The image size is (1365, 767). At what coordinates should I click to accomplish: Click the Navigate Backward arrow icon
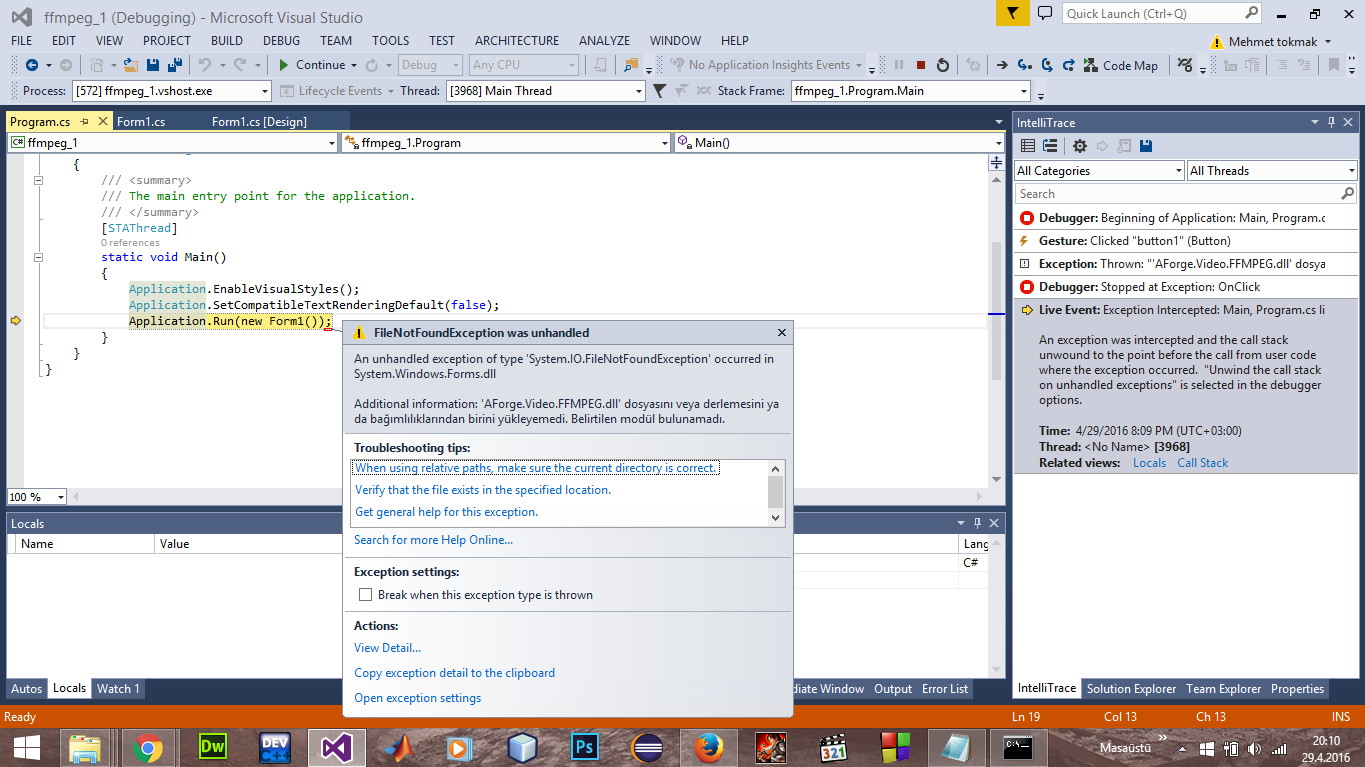[31, 65]
